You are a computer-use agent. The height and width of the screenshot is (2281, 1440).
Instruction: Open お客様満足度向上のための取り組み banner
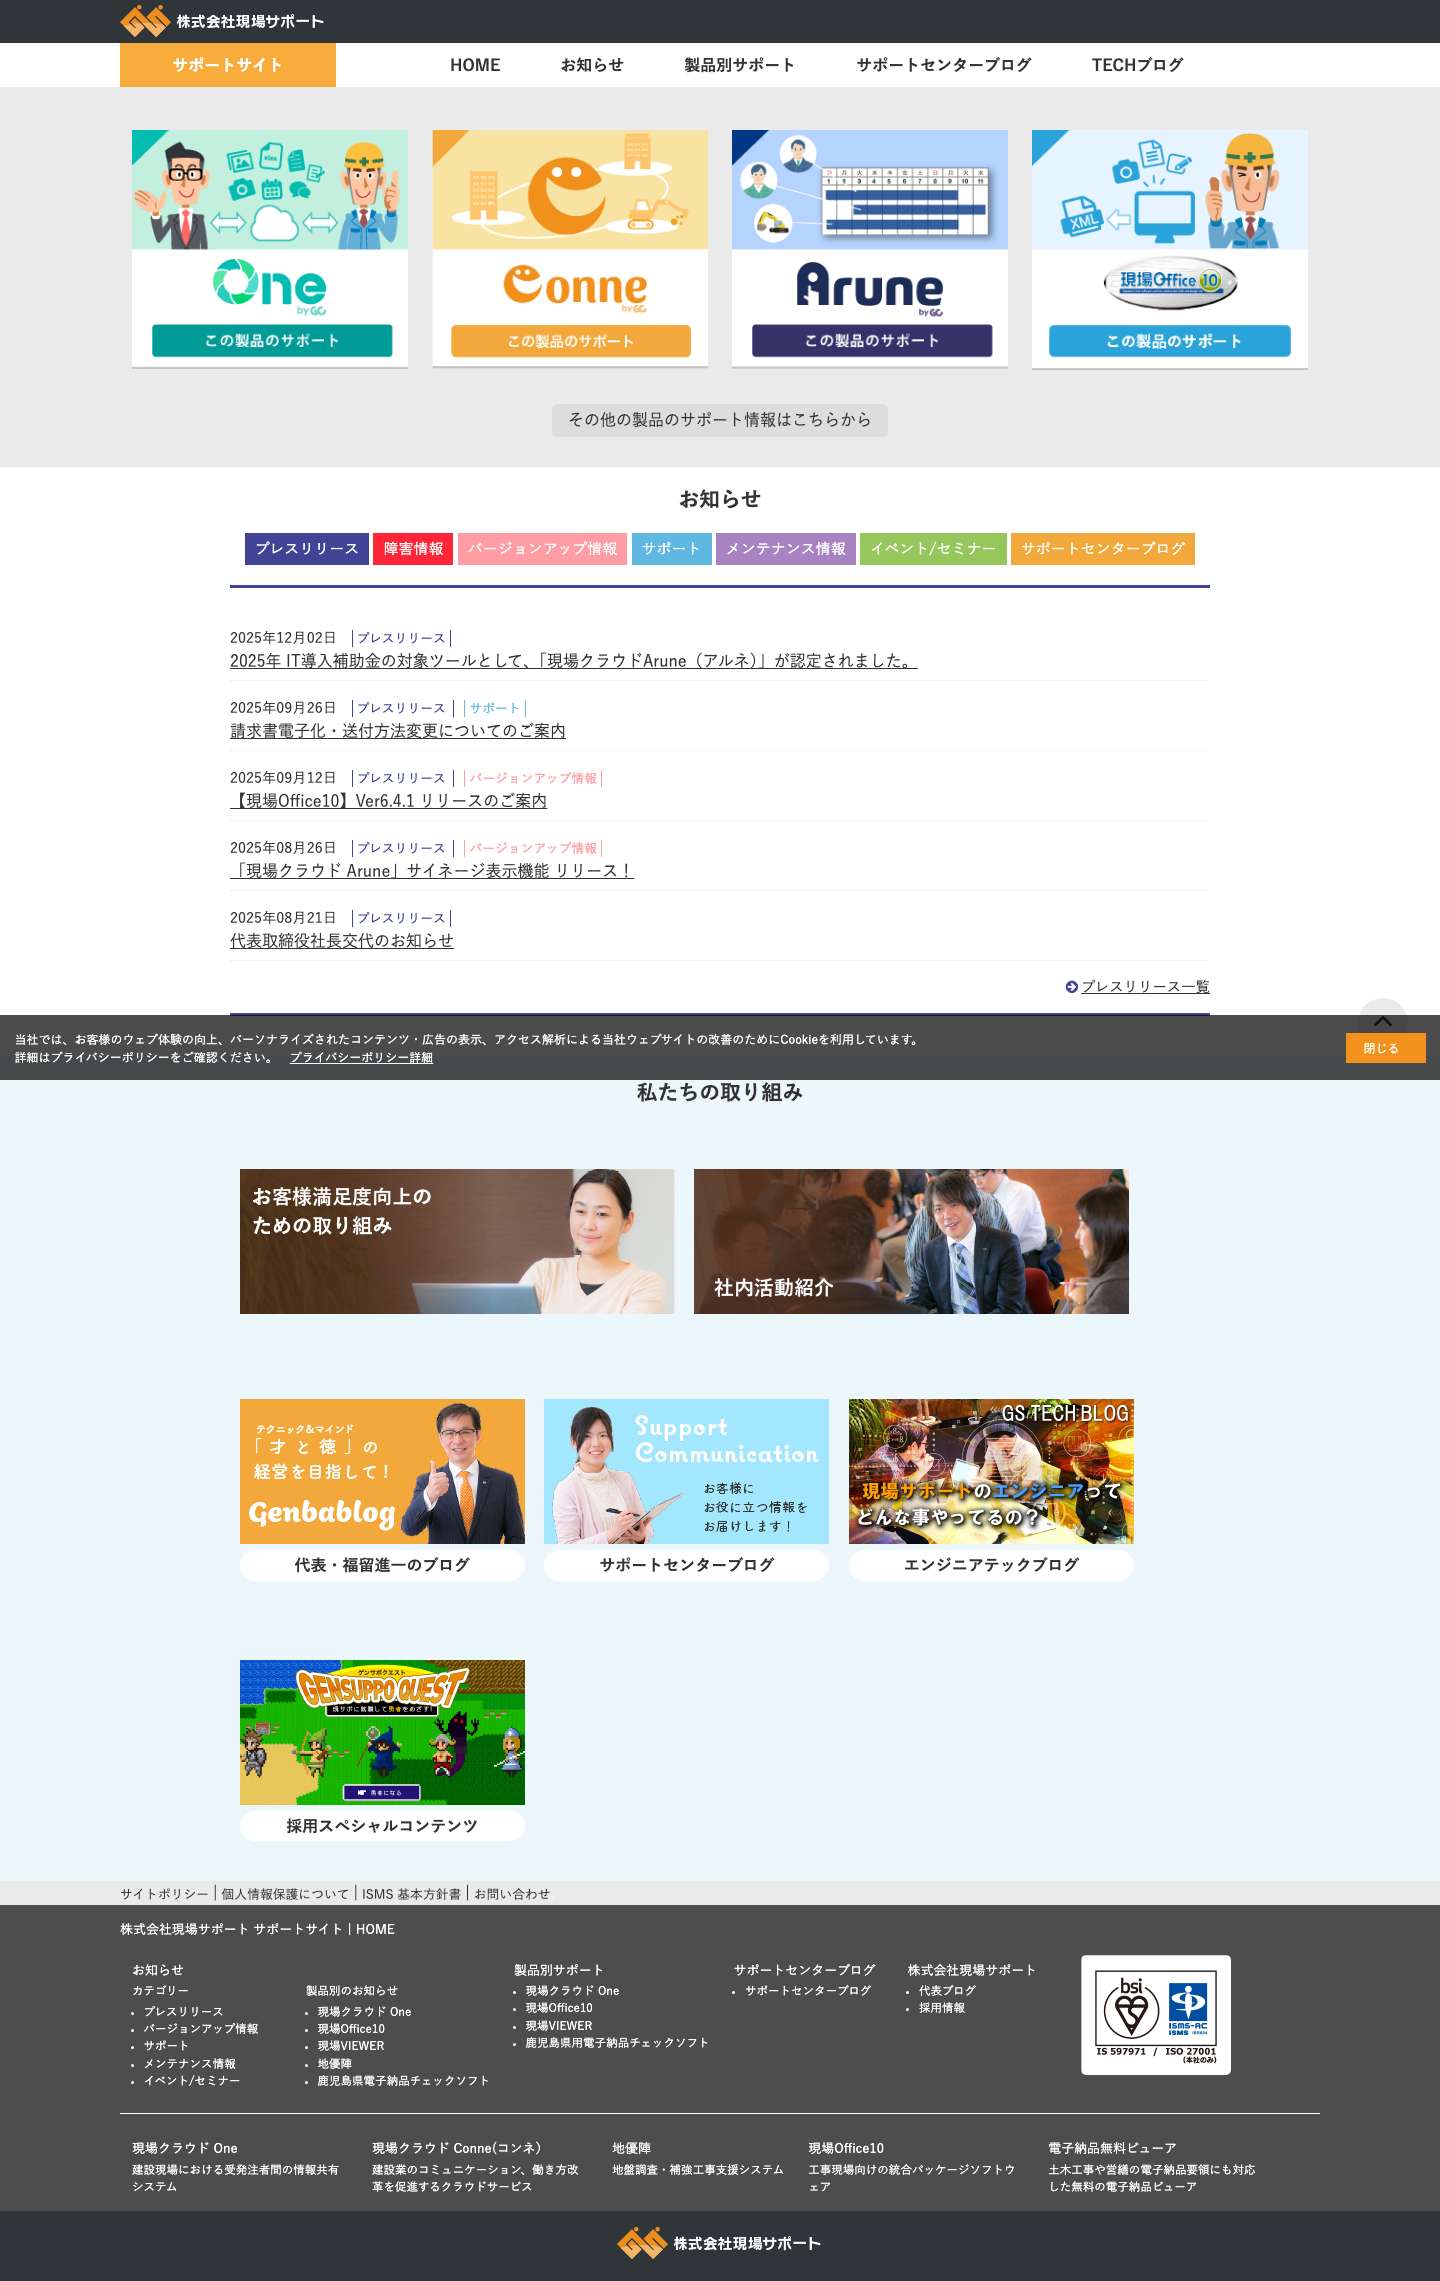tap(457, 1241)
